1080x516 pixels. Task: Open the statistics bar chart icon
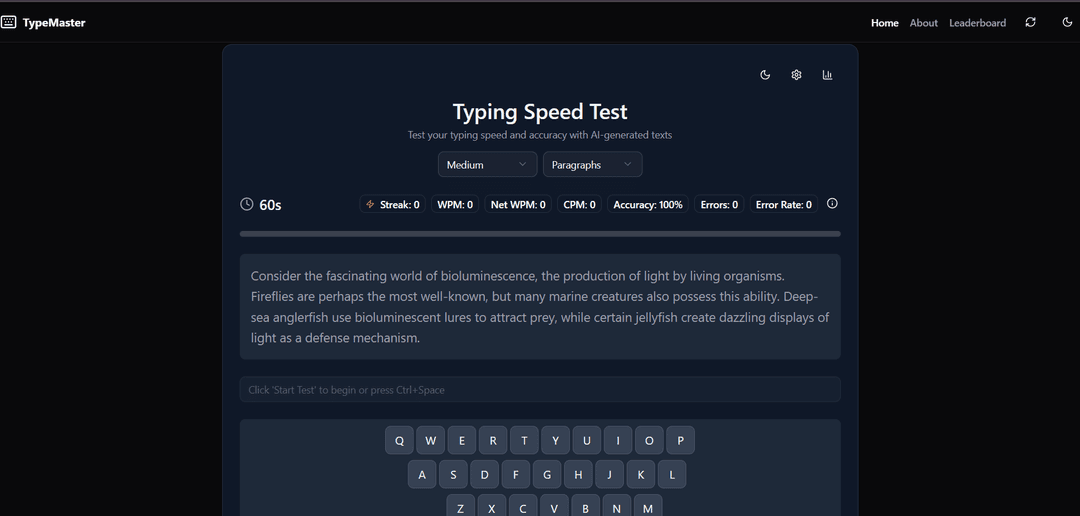click(827, 75)
